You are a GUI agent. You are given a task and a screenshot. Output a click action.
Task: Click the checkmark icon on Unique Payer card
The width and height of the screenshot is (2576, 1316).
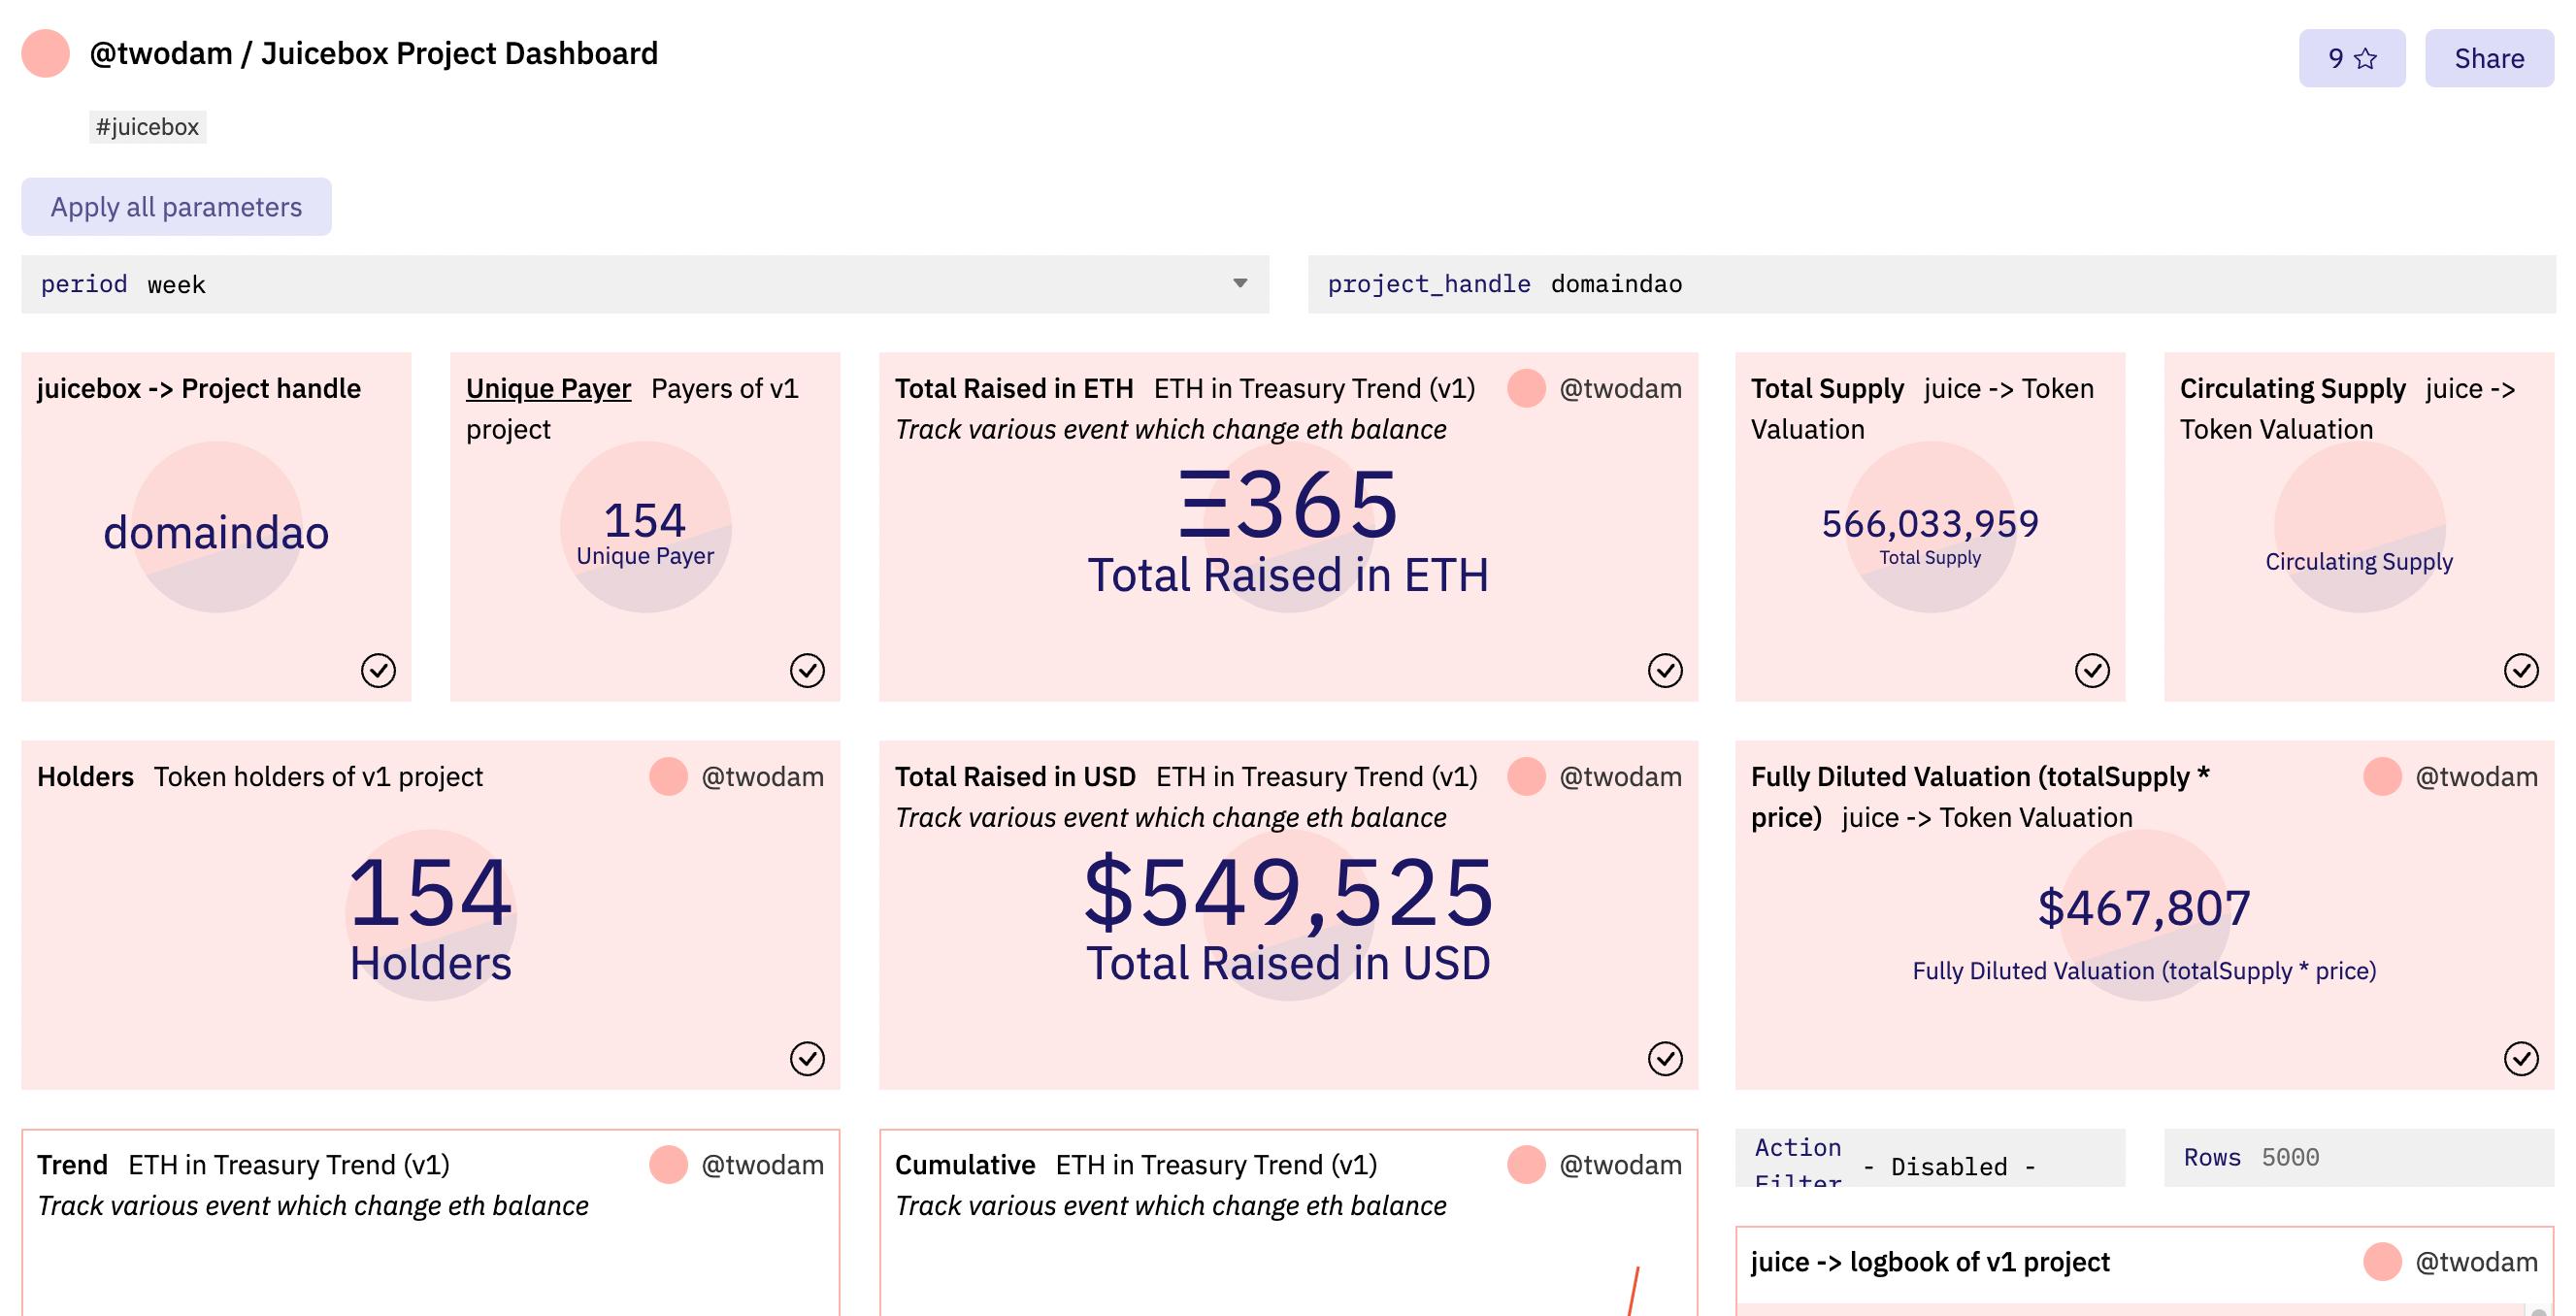click(x=807, y=670)
